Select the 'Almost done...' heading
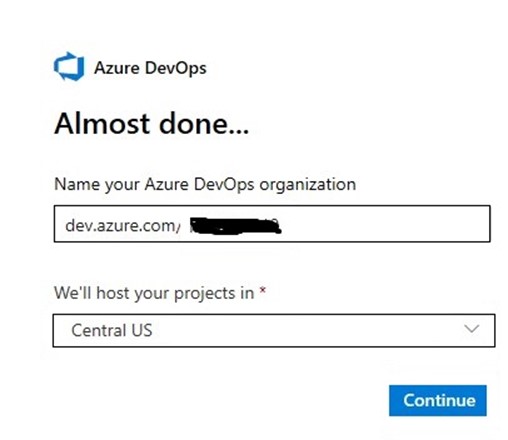508x440 pixels. tap(152, 124)
